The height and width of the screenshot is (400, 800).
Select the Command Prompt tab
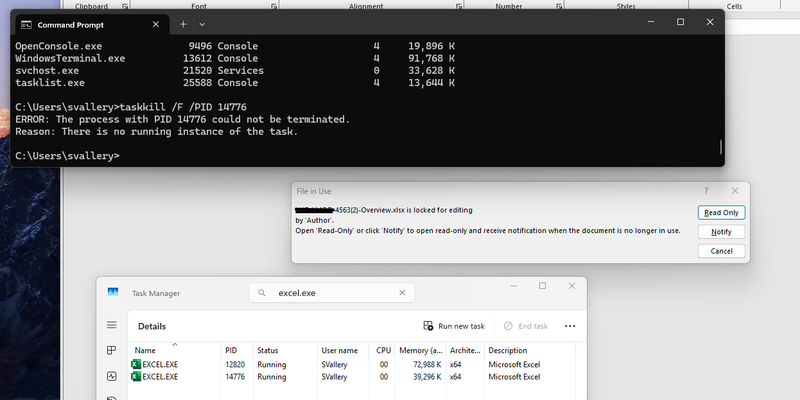click(92, 24)
